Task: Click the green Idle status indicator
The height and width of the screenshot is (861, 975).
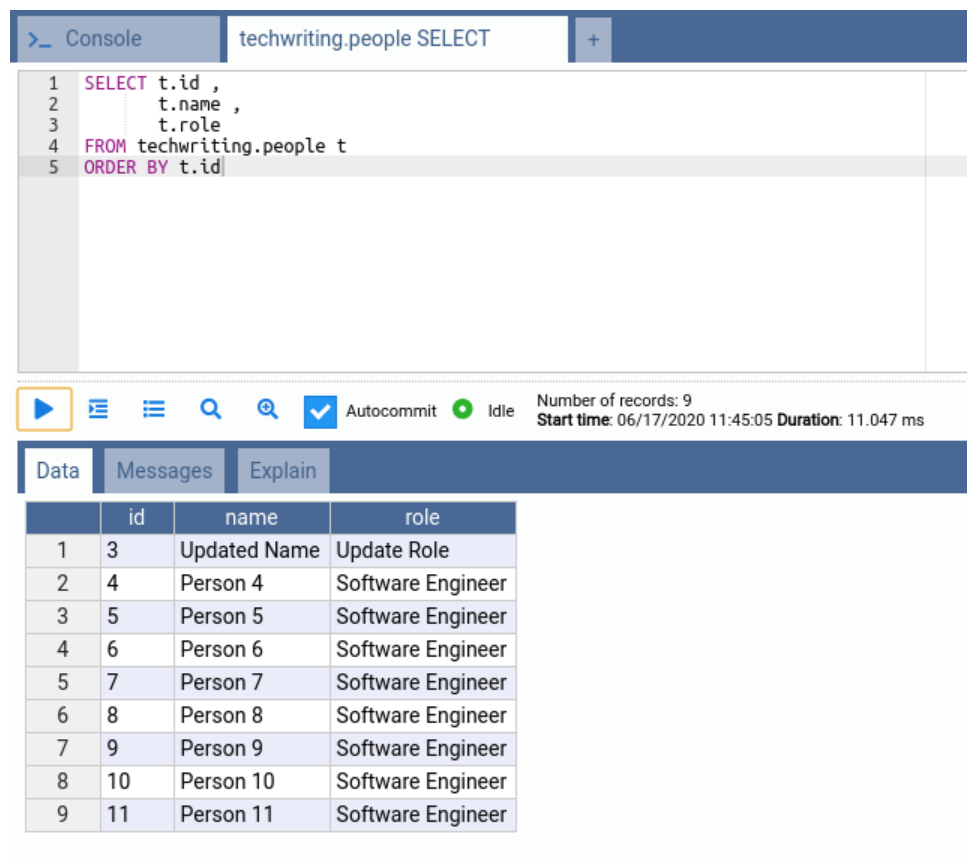Action: pyautogui.click(x=462, y=409)
